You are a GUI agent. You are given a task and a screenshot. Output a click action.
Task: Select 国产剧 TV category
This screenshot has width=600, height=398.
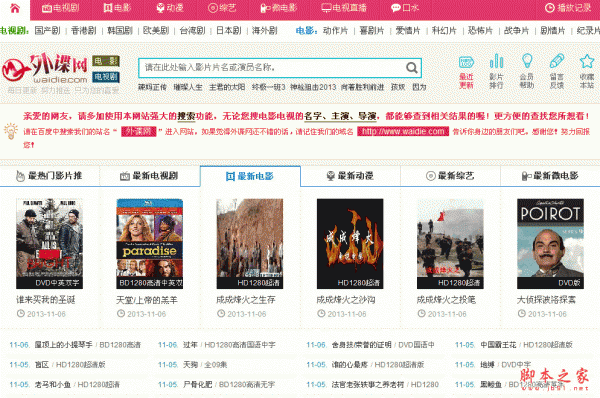pyautogui.click(x=47, y=31)
